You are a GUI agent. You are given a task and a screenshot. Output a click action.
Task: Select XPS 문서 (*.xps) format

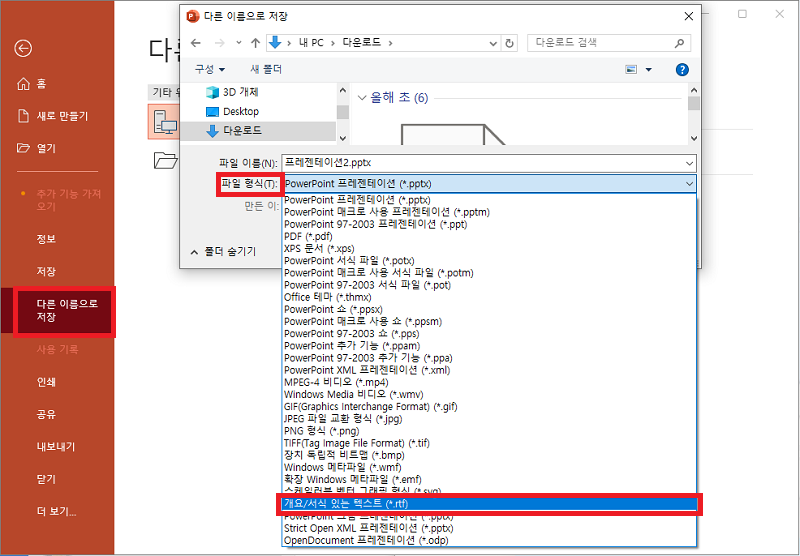(319, 248)
